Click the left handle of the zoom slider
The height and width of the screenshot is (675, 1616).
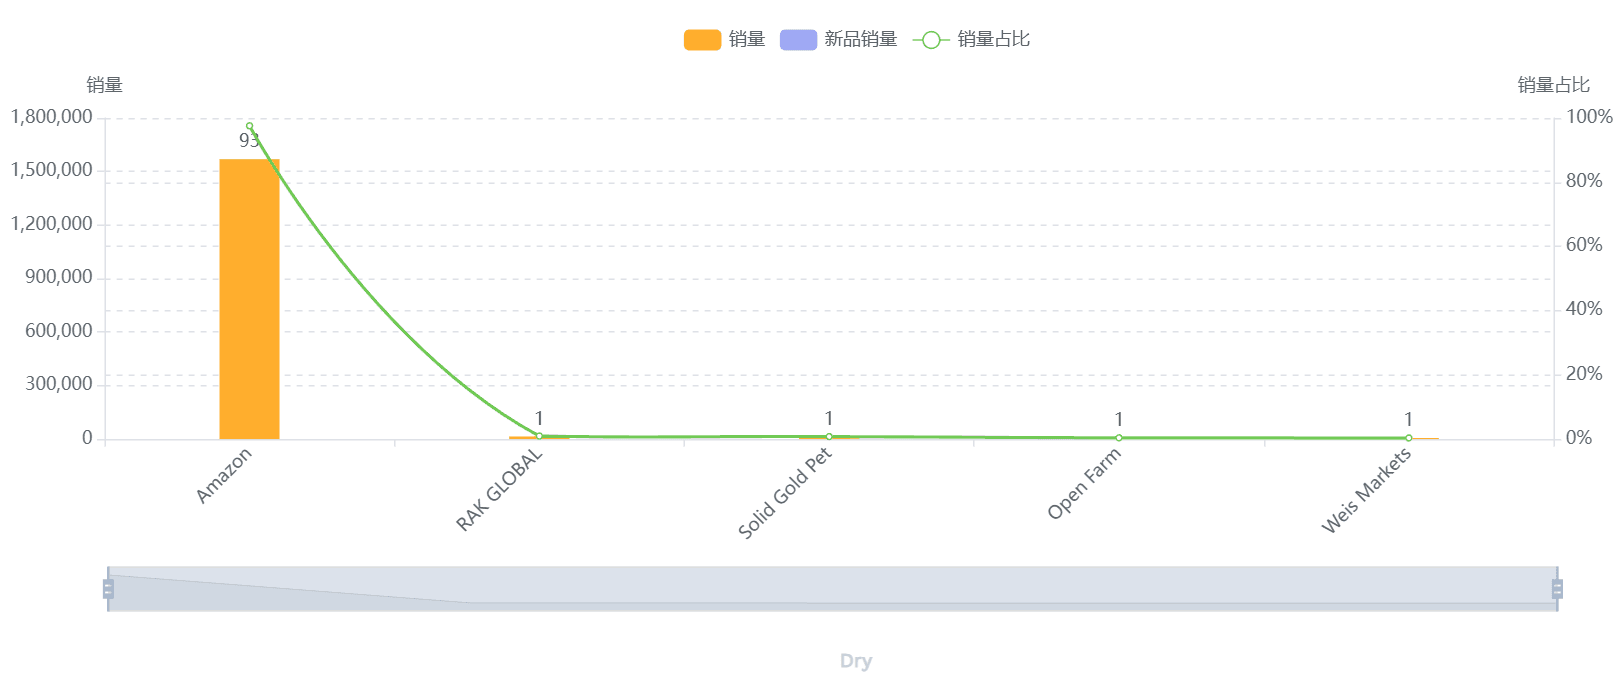pos(108,589)
